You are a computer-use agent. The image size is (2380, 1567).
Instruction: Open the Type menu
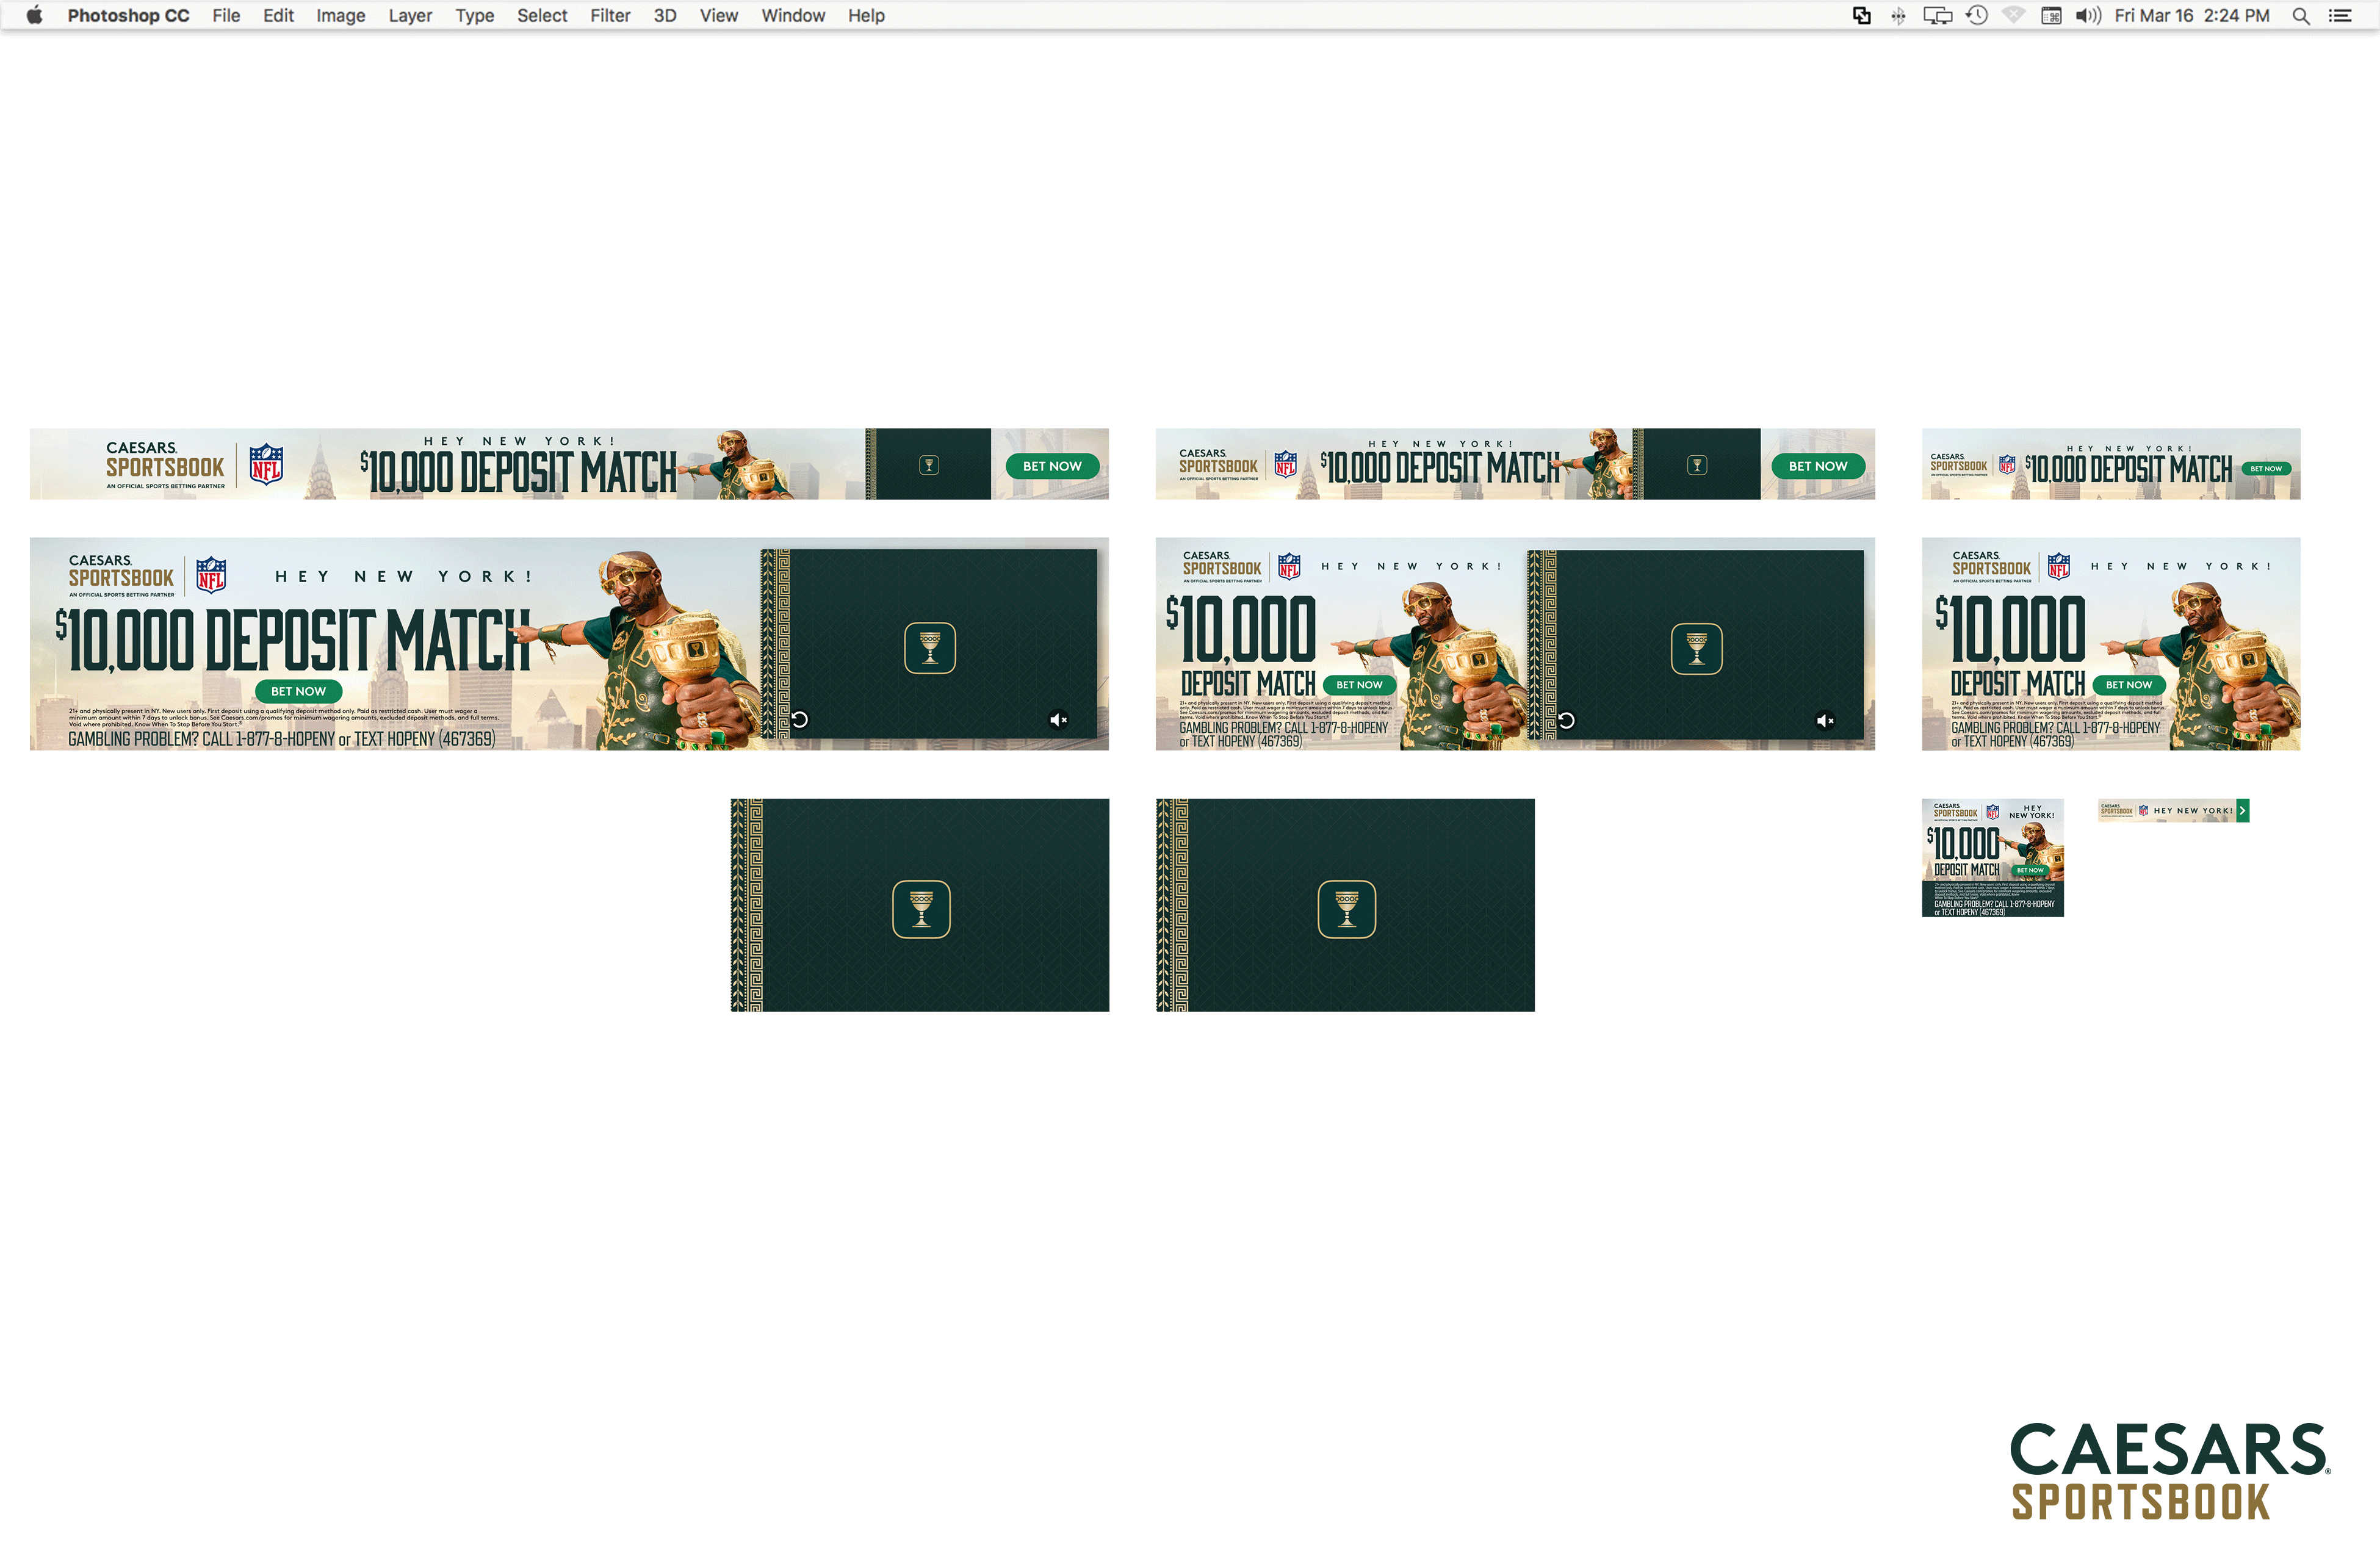(x=475, y=15)
